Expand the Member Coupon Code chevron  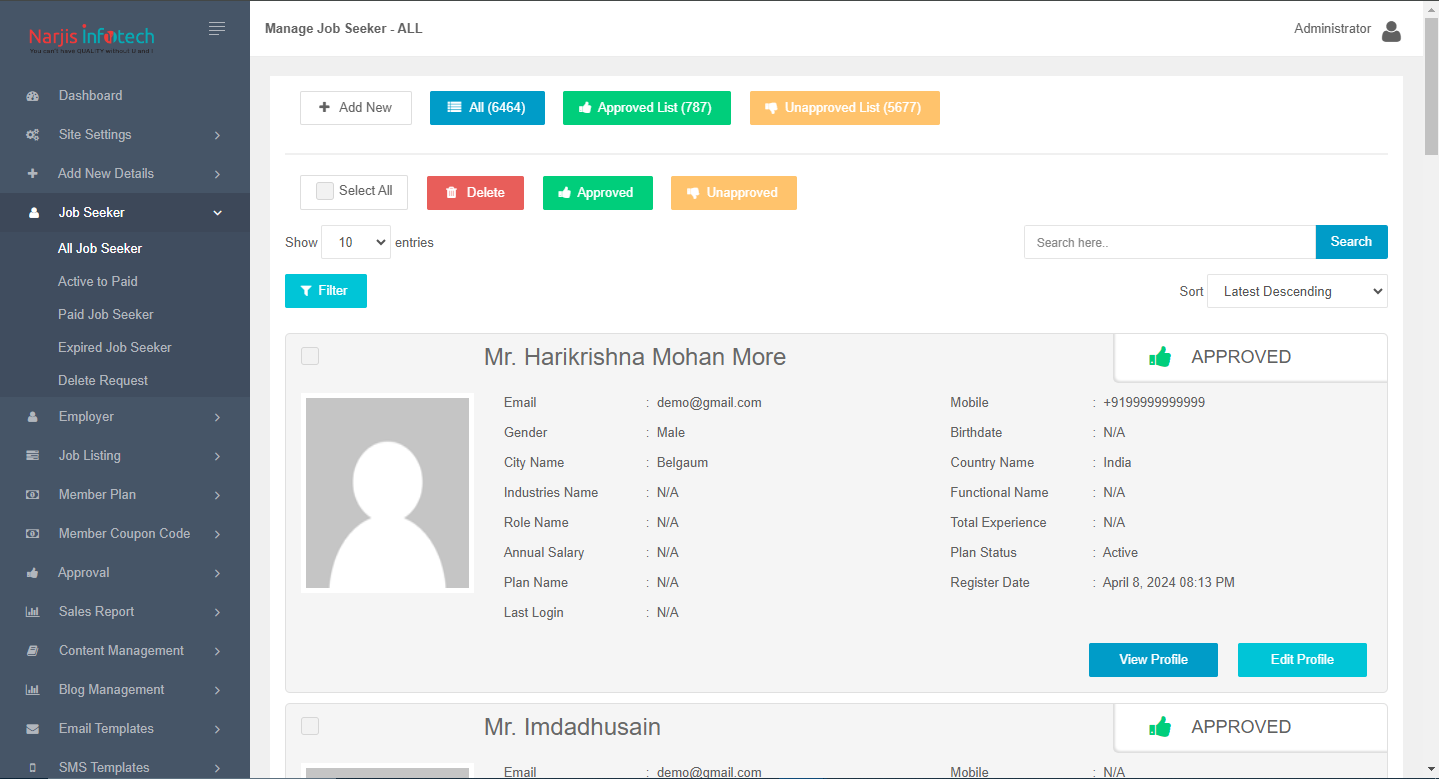217,534
